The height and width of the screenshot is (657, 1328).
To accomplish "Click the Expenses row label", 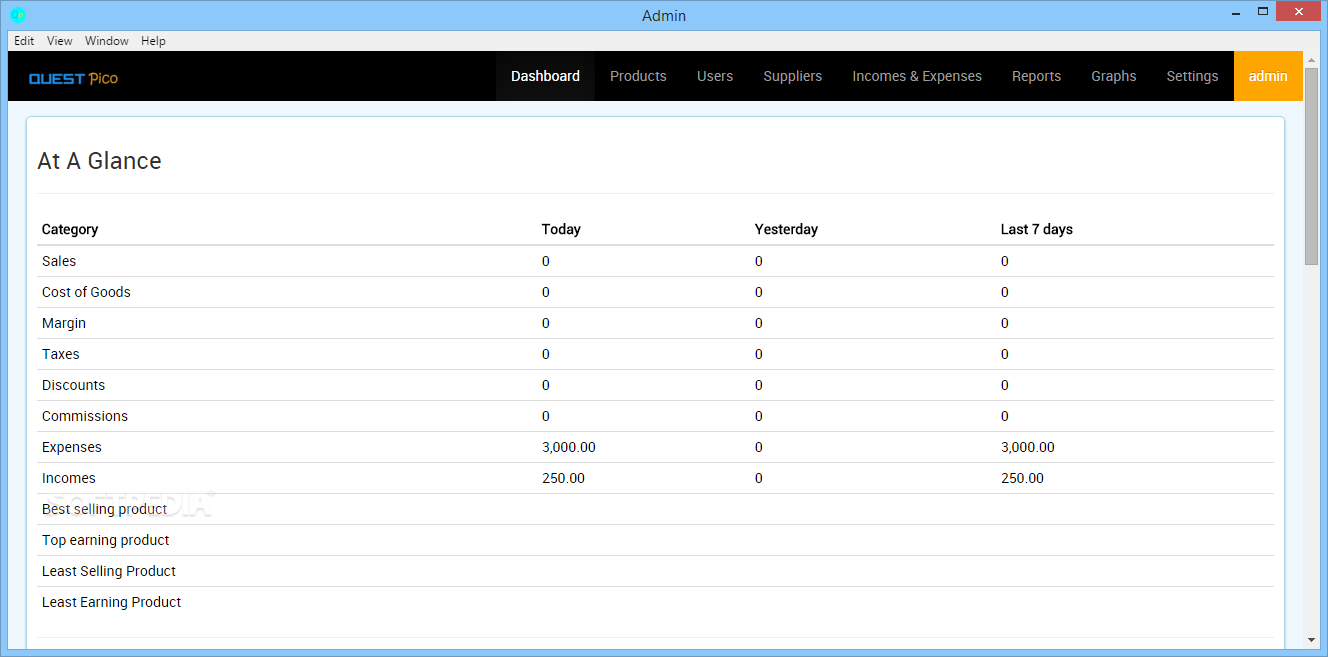I will pyautogui.click(x=72, y=447).
